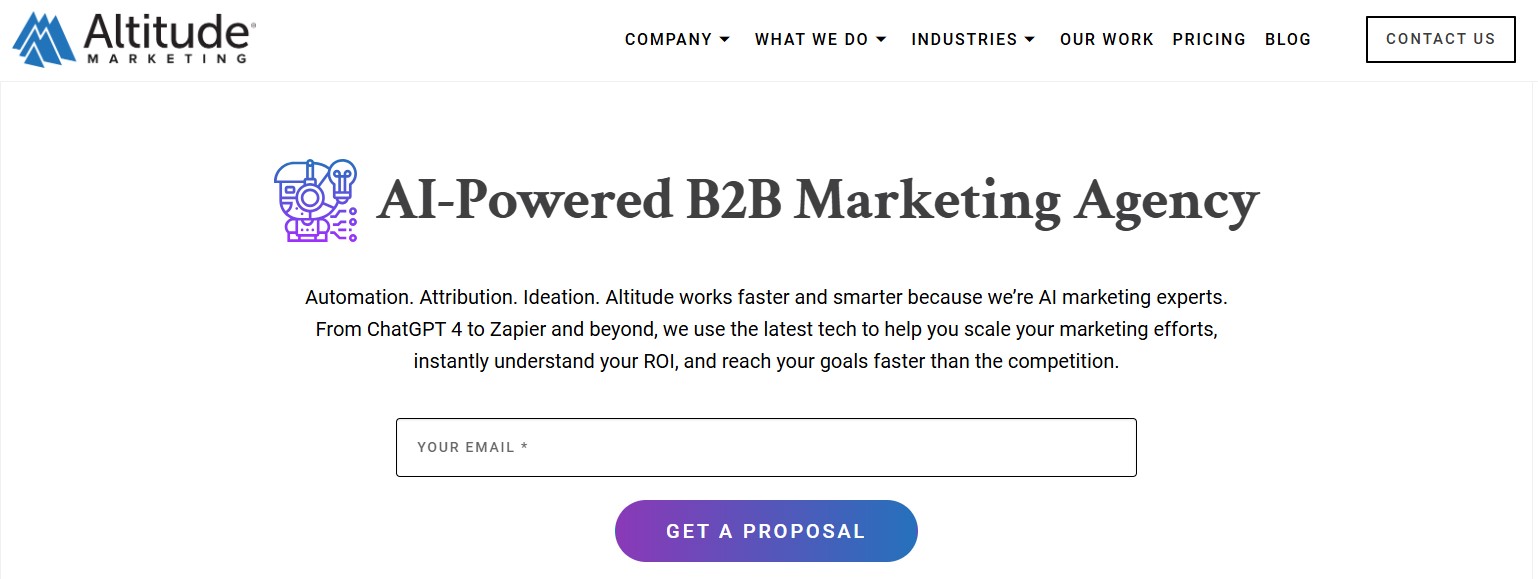Click the Altitude mountain logo icon
1538x579 pixels.
43,40
